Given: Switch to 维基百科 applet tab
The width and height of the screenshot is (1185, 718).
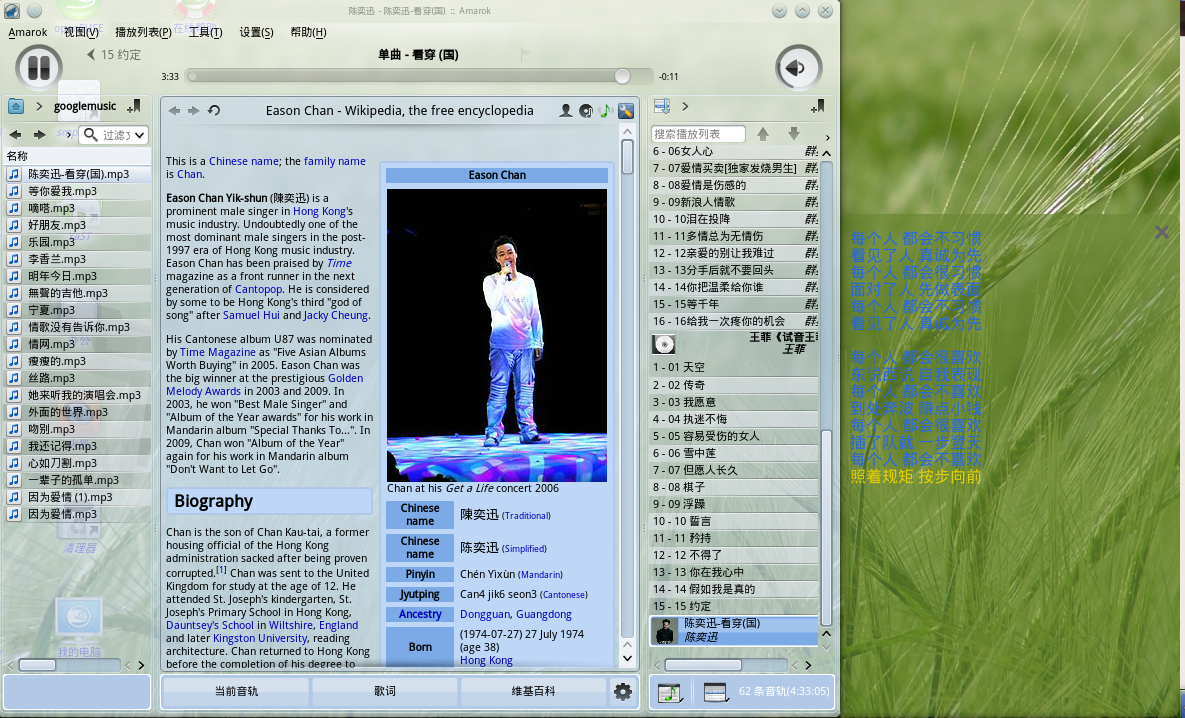Looking at the screenshot, I should 533,691.
